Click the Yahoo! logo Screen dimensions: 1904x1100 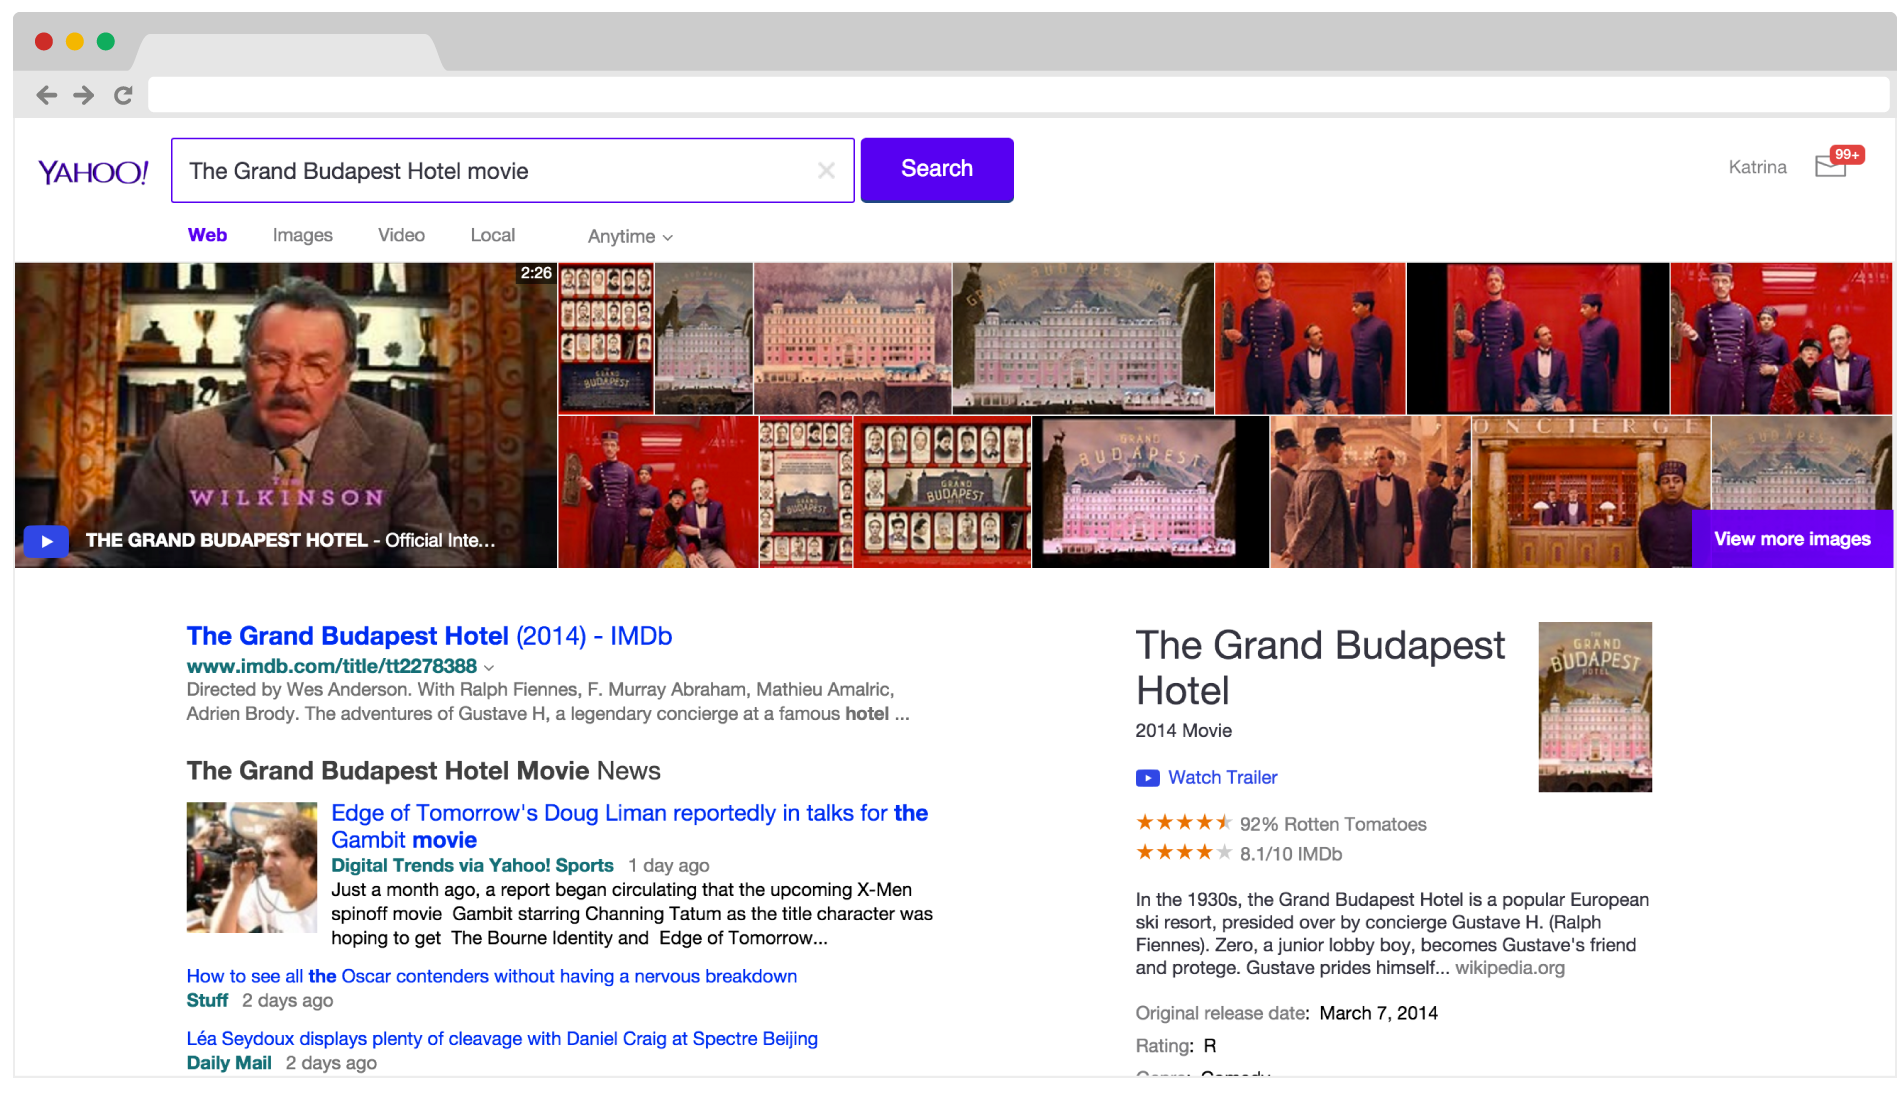[93, 172]
